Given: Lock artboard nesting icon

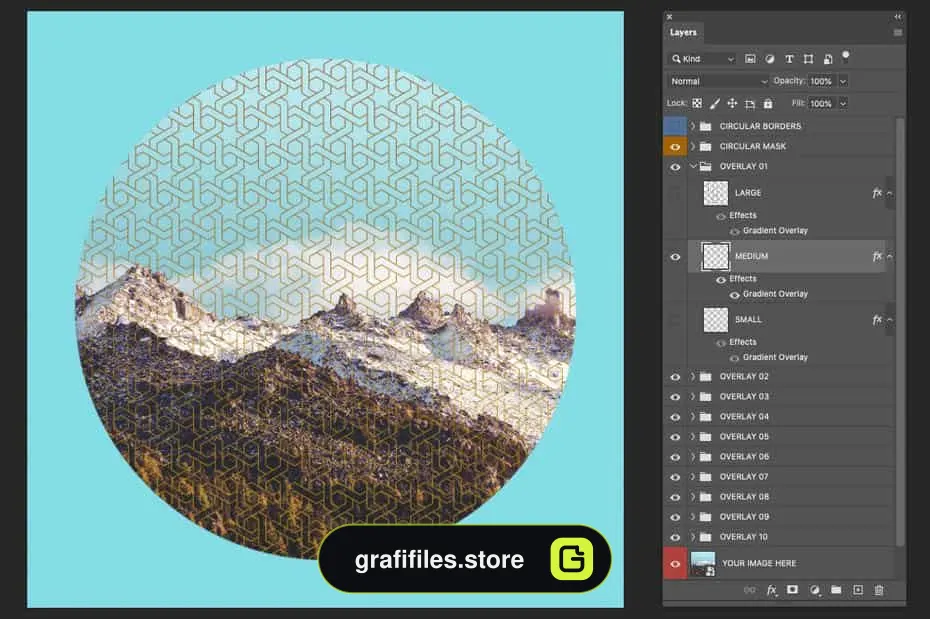Looking at the screenshot, I should (x=750, y=104).
